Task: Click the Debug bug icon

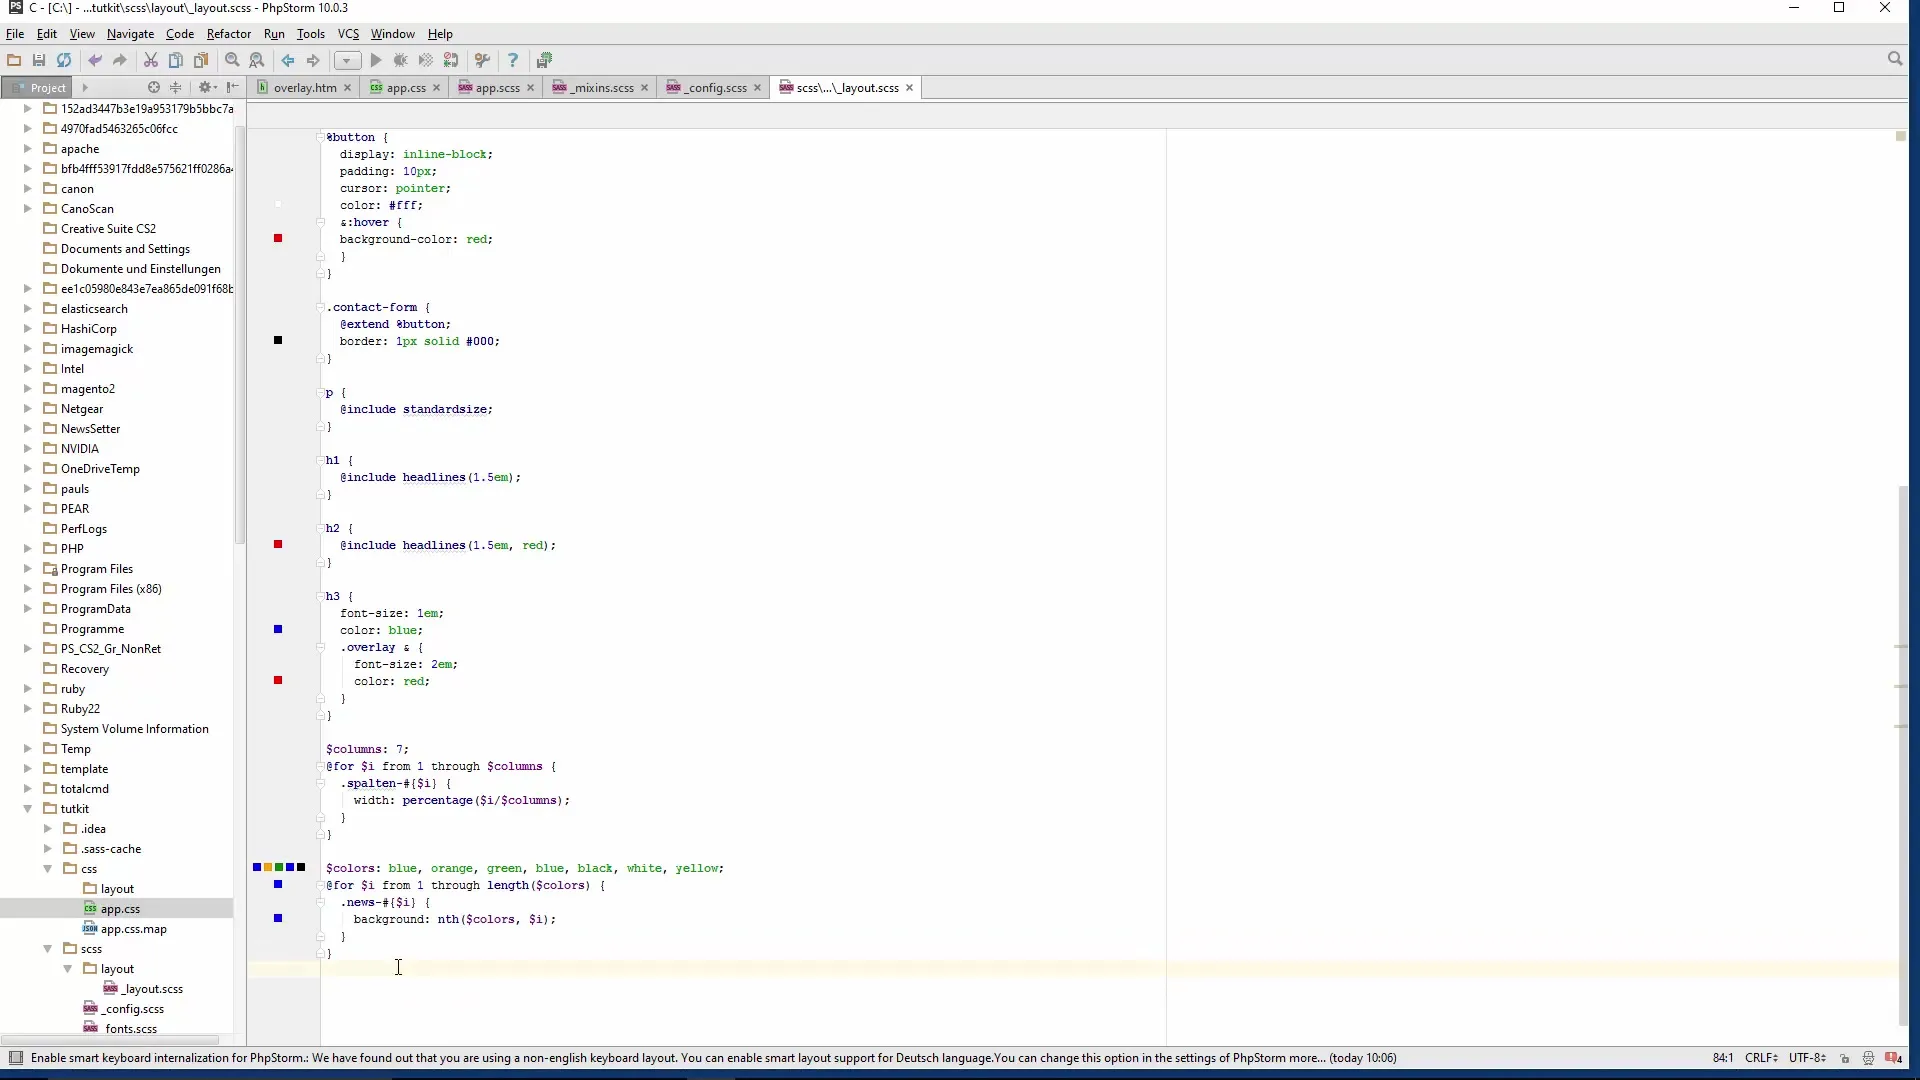Action: click(401, 60)
